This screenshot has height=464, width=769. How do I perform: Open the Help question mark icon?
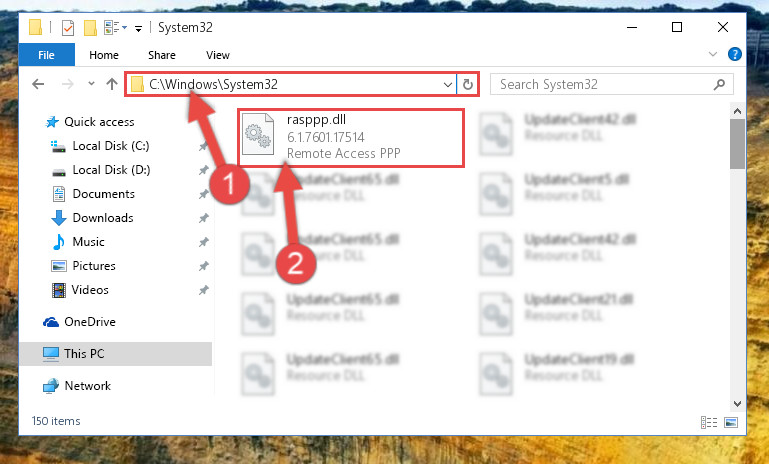tap(734, 54)
